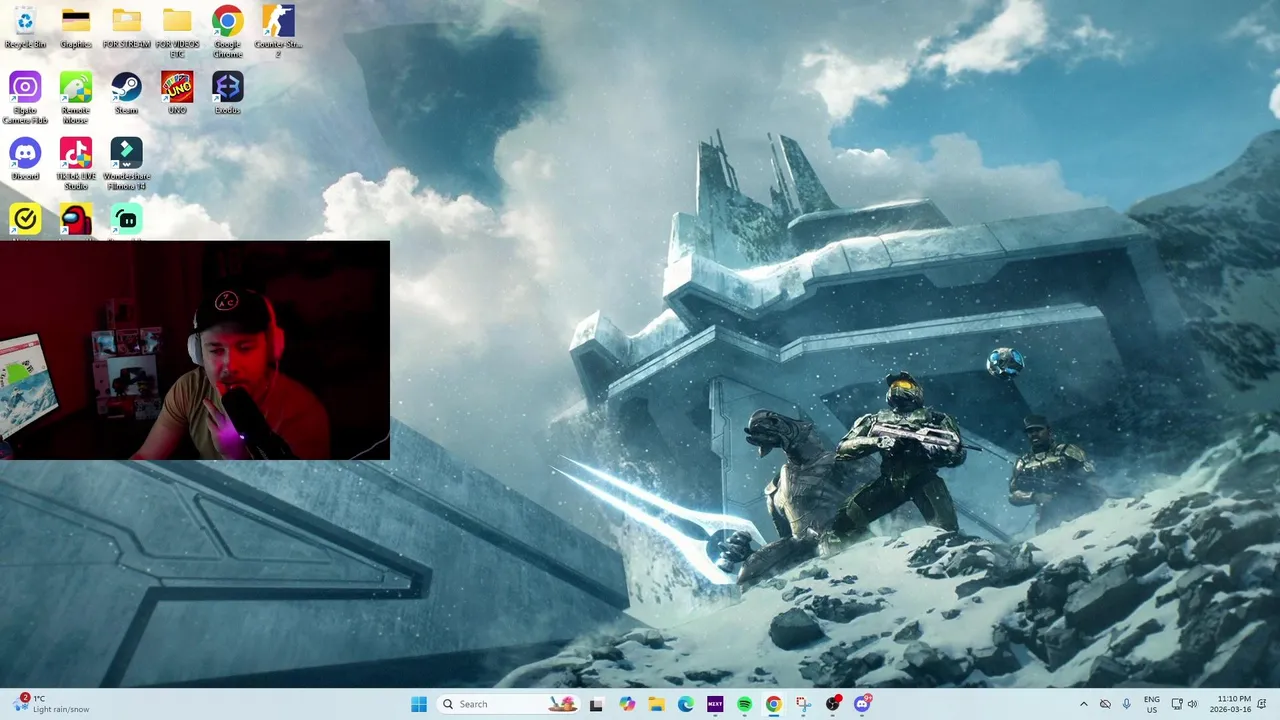Open Discord from the taskbar

coord(862,704)
